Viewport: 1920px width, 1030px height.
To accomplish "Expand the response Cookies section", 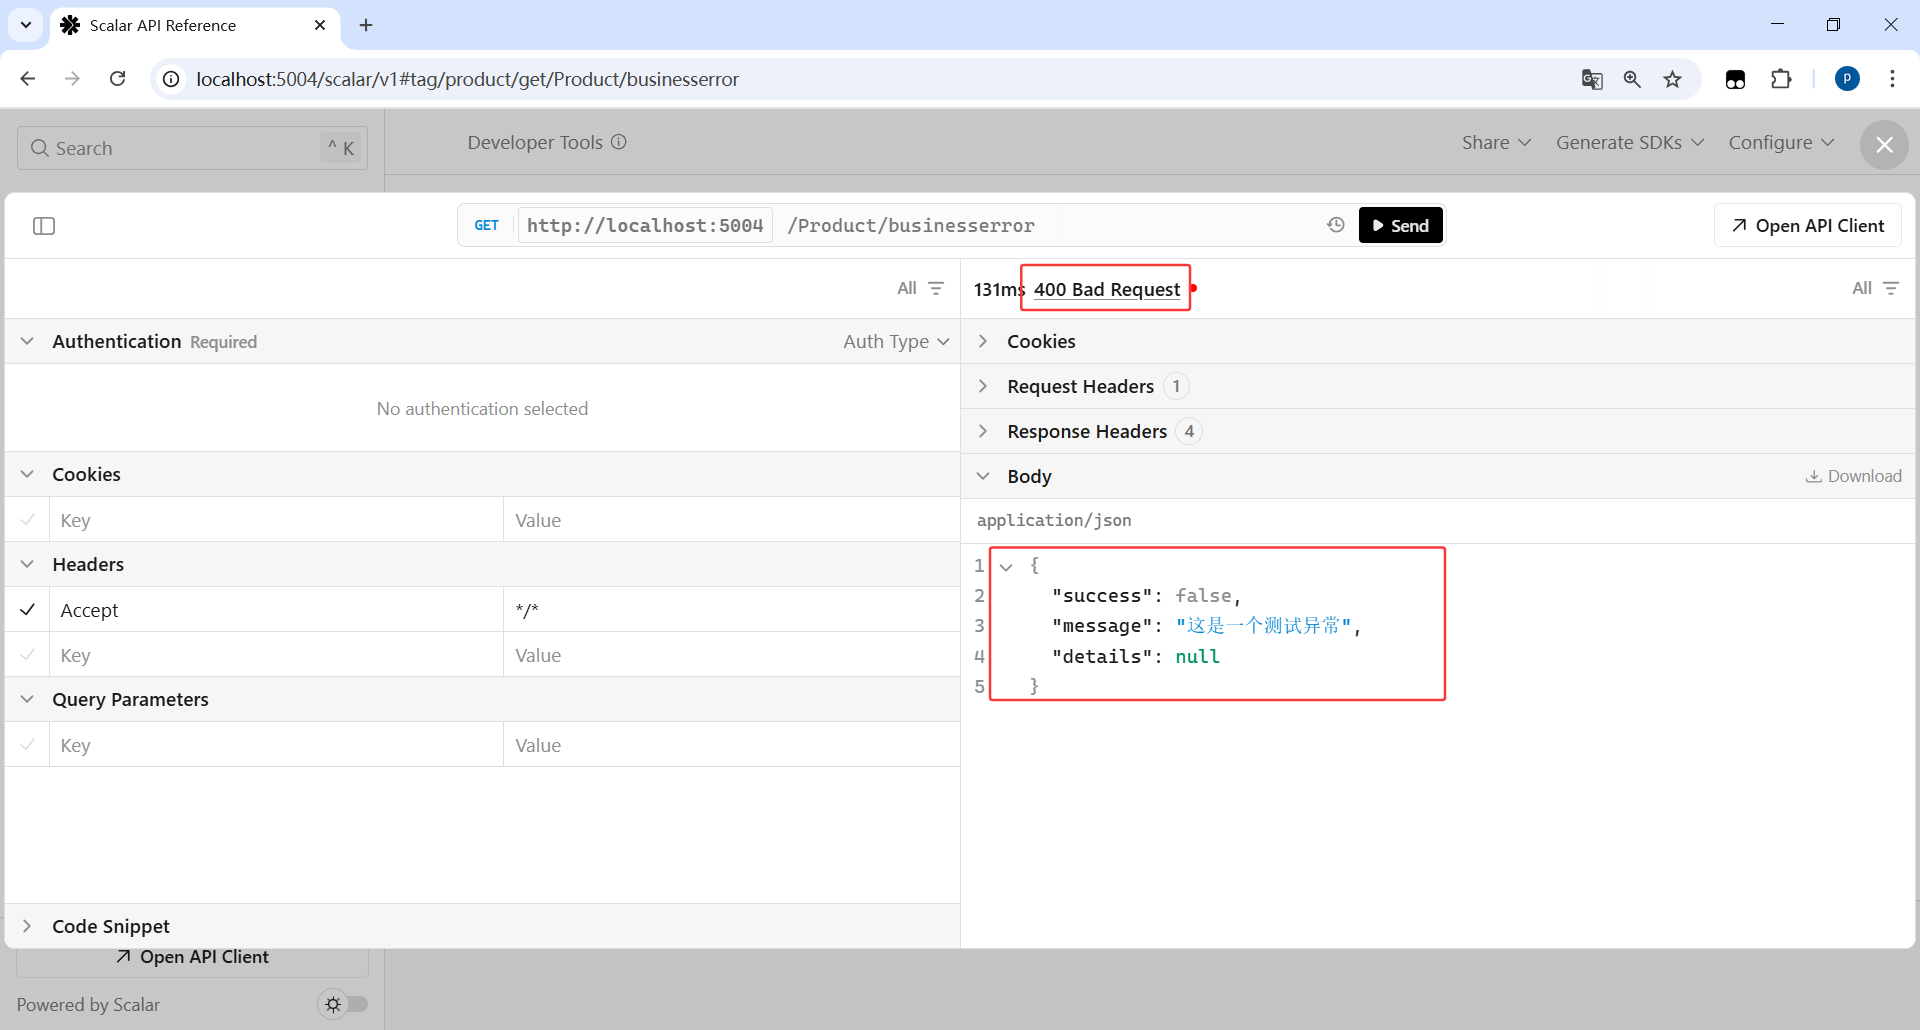I will [x=983, y=341].
